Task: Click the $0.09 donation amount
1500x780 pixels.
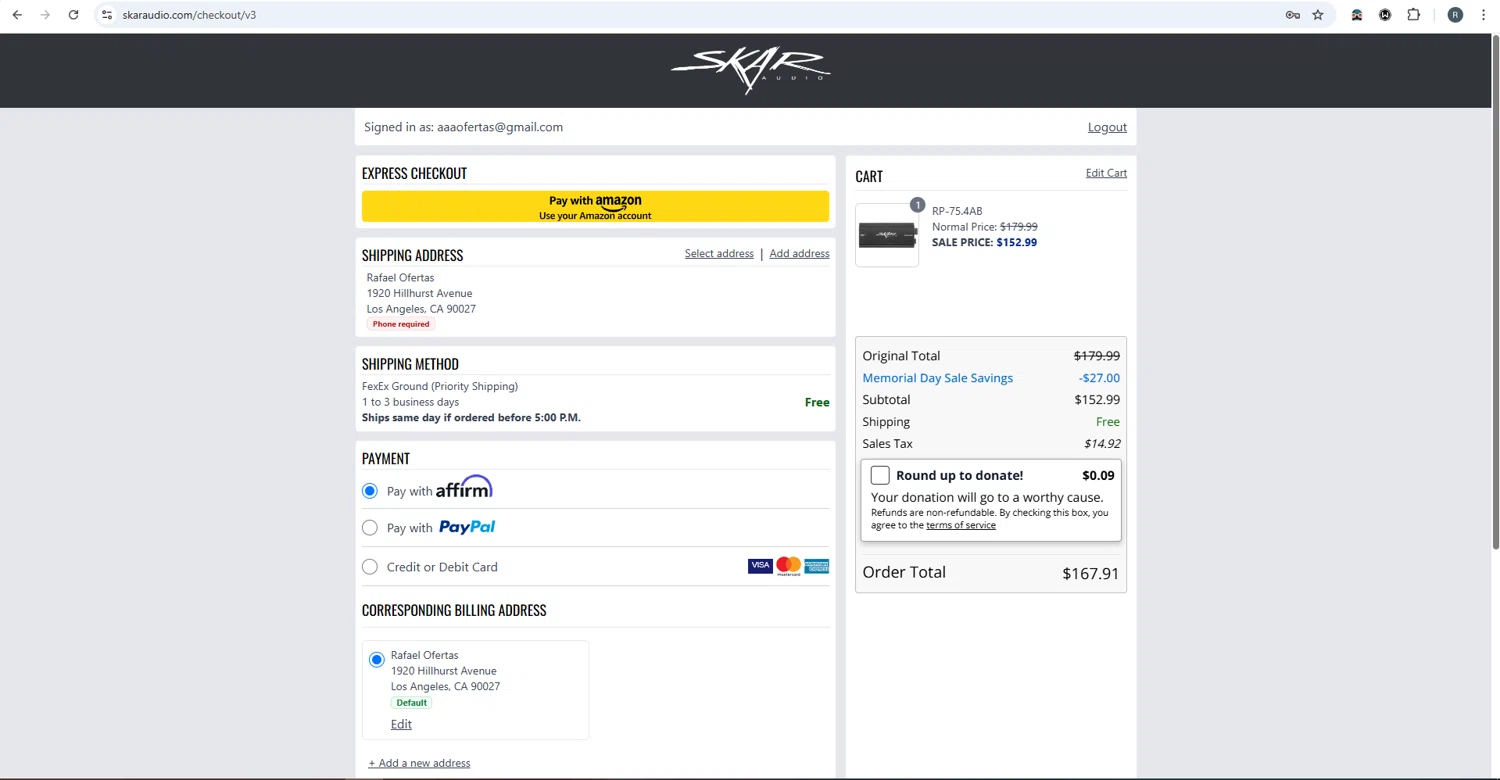Action: tap(1098, 475)
